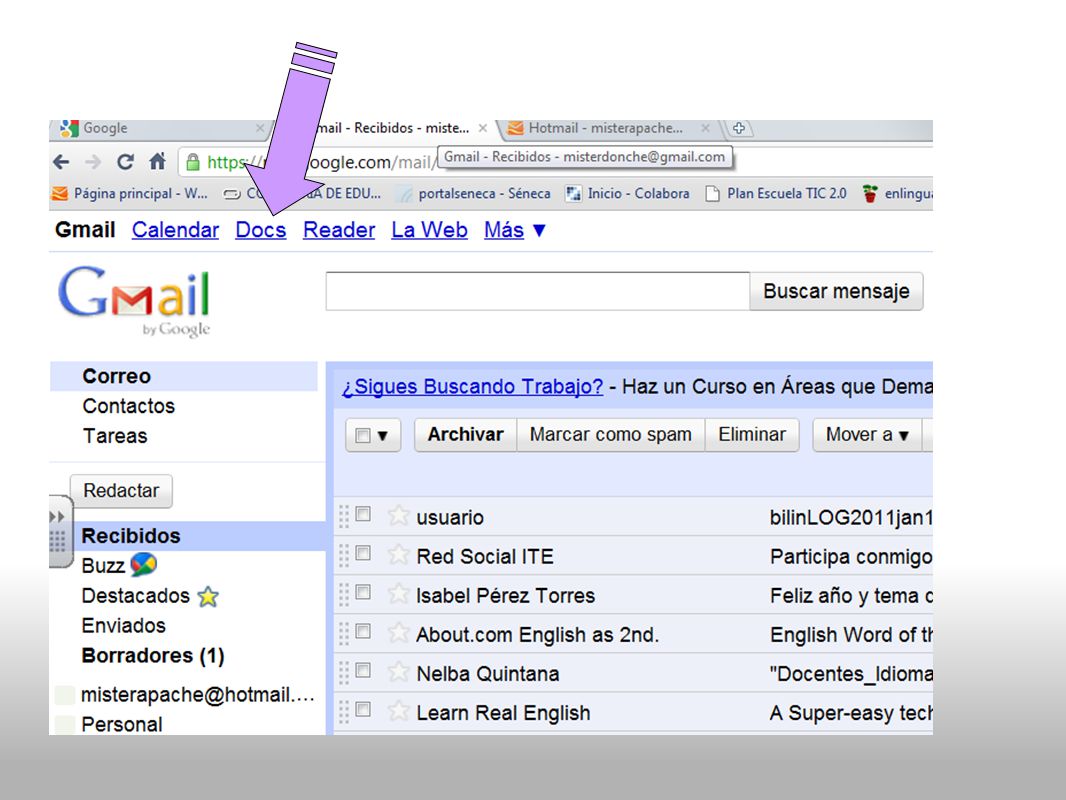The height and width of the screenshot is (800, 1066).
Task: Click in the mail search field
Action: point(538,291)
